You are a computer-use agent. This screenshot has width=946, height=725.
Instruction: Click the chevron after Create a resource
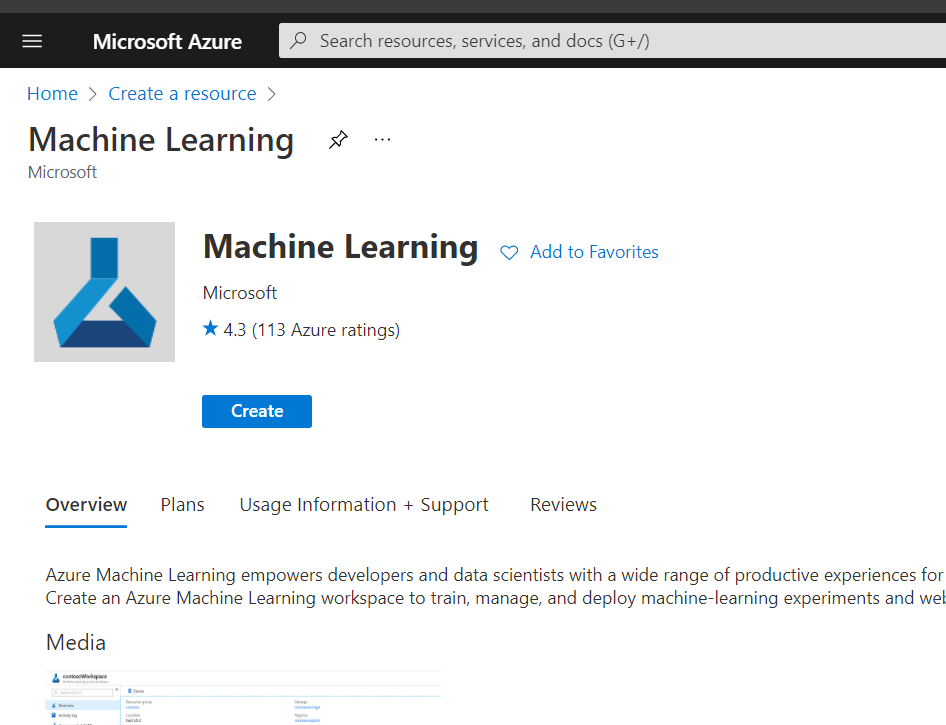(271, 94)
